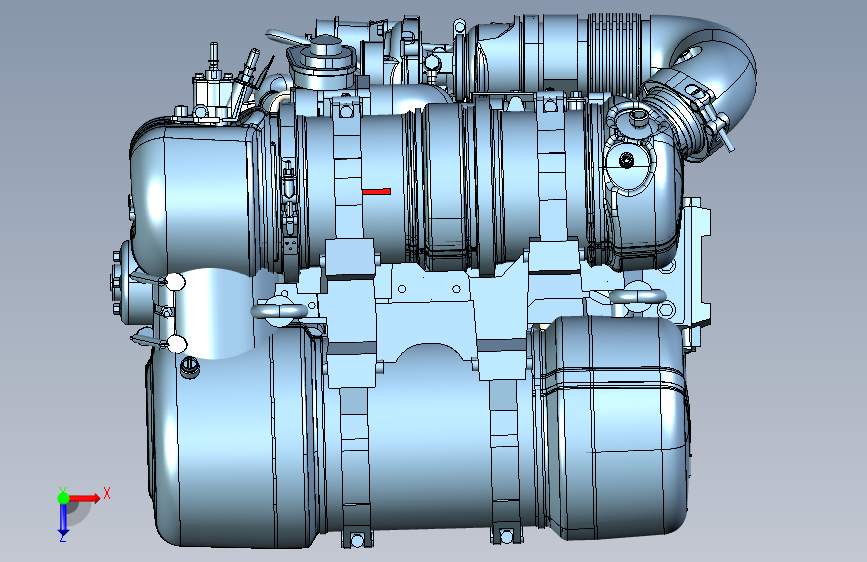
Task: Click the green Y axis dot on the triad
Action: 63,498
